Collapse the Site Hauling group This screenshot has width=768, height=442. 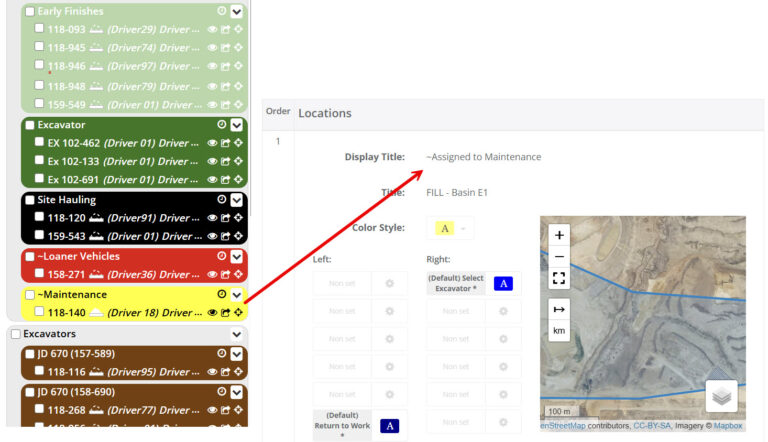tap(237, 200)
